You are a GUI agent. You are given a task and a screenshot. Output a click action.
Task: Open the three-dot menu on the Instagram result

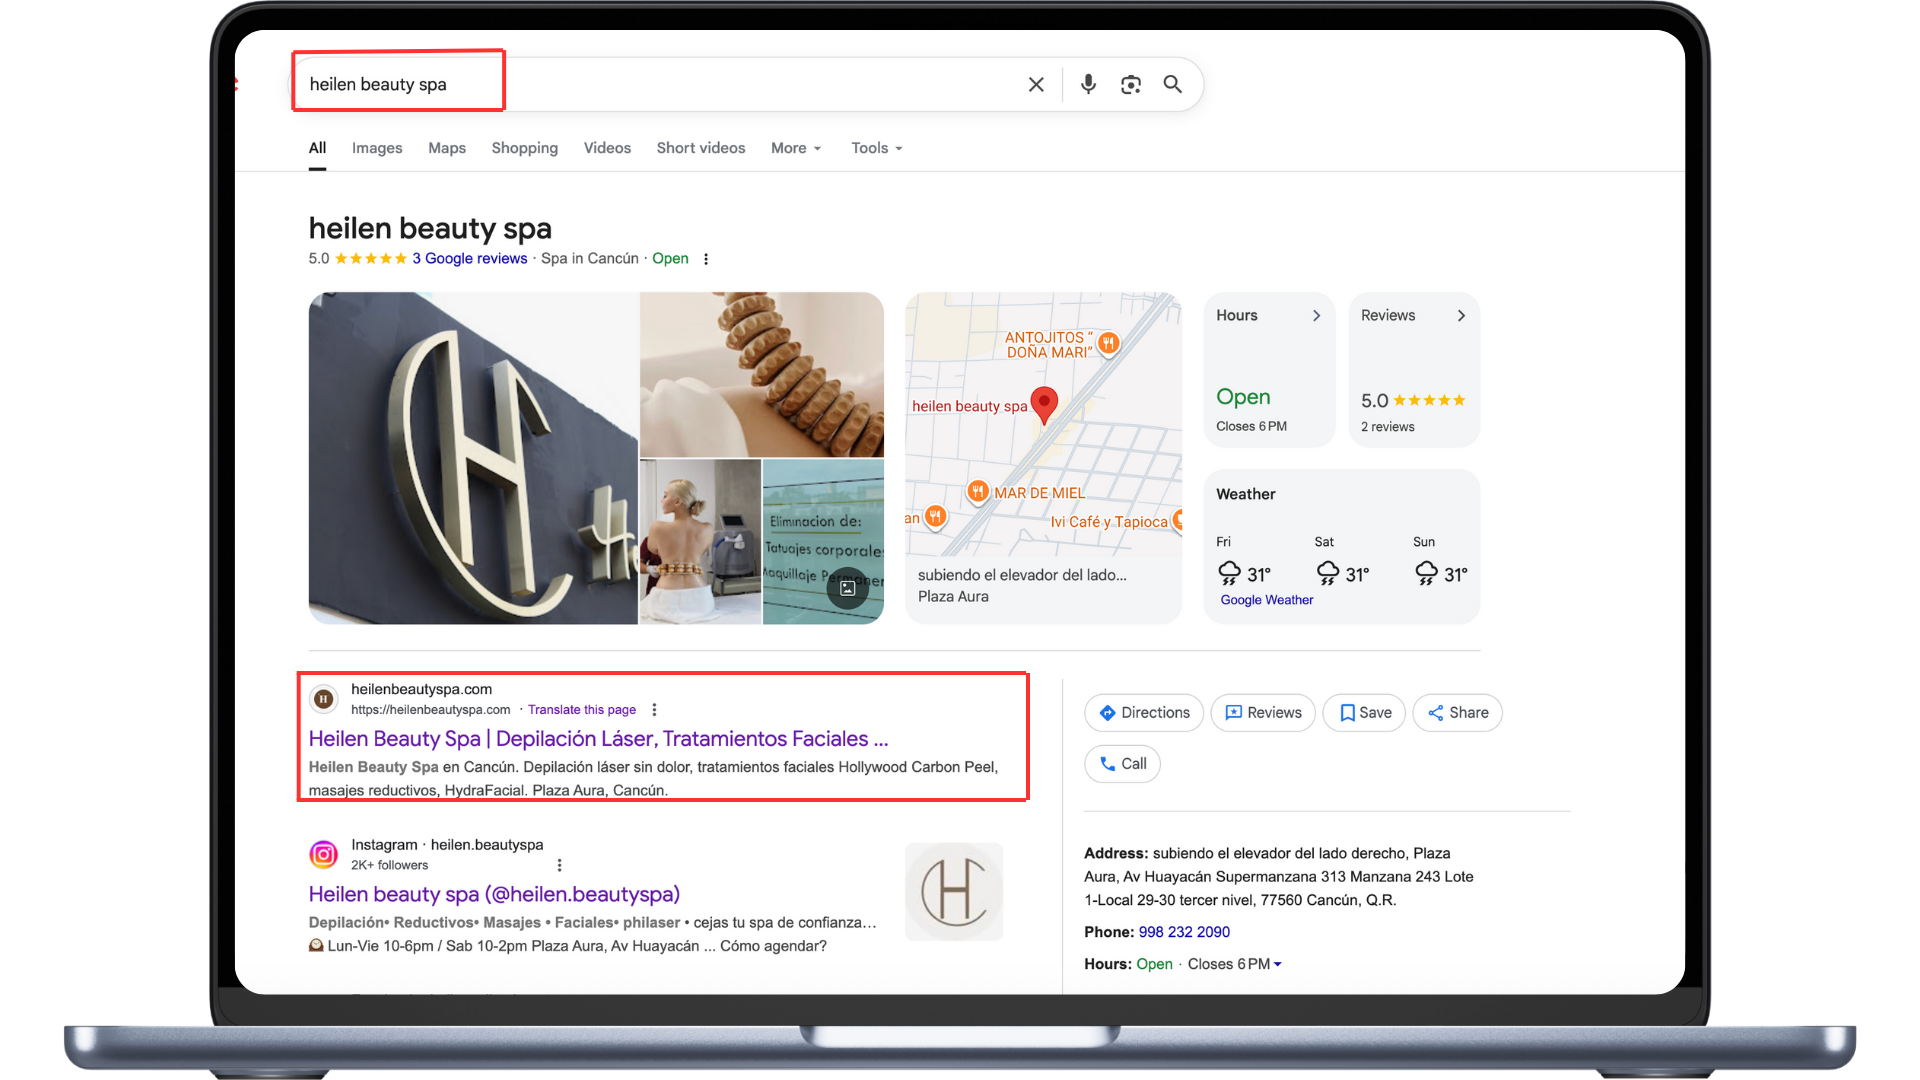[560, 864]
